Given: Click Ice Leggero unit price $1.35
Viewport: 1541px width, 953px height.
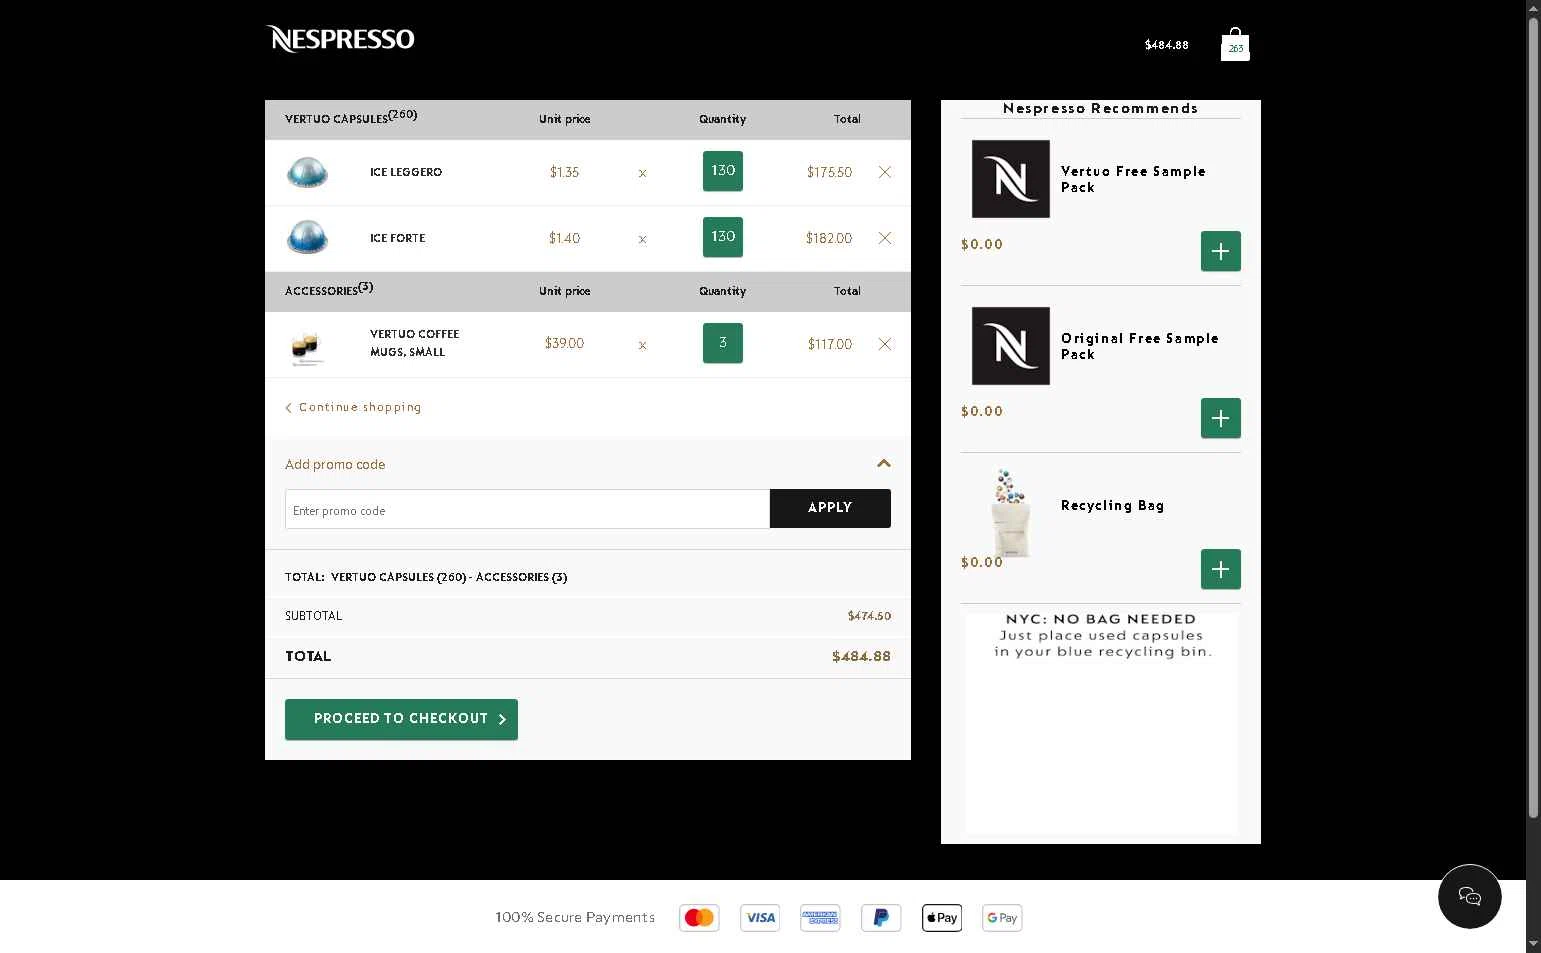Looking at the screenshot, I should tap(564, 172).
